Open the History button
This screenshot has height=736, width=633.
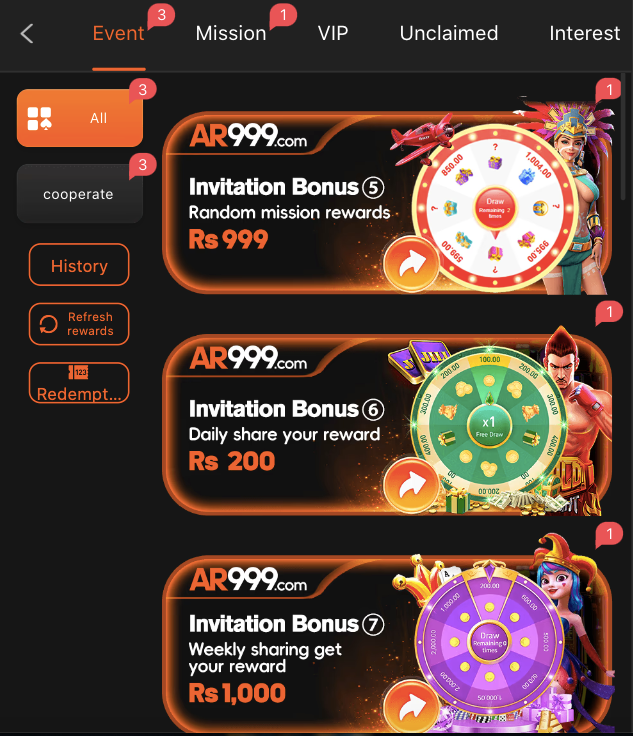[x=79, y=265]
